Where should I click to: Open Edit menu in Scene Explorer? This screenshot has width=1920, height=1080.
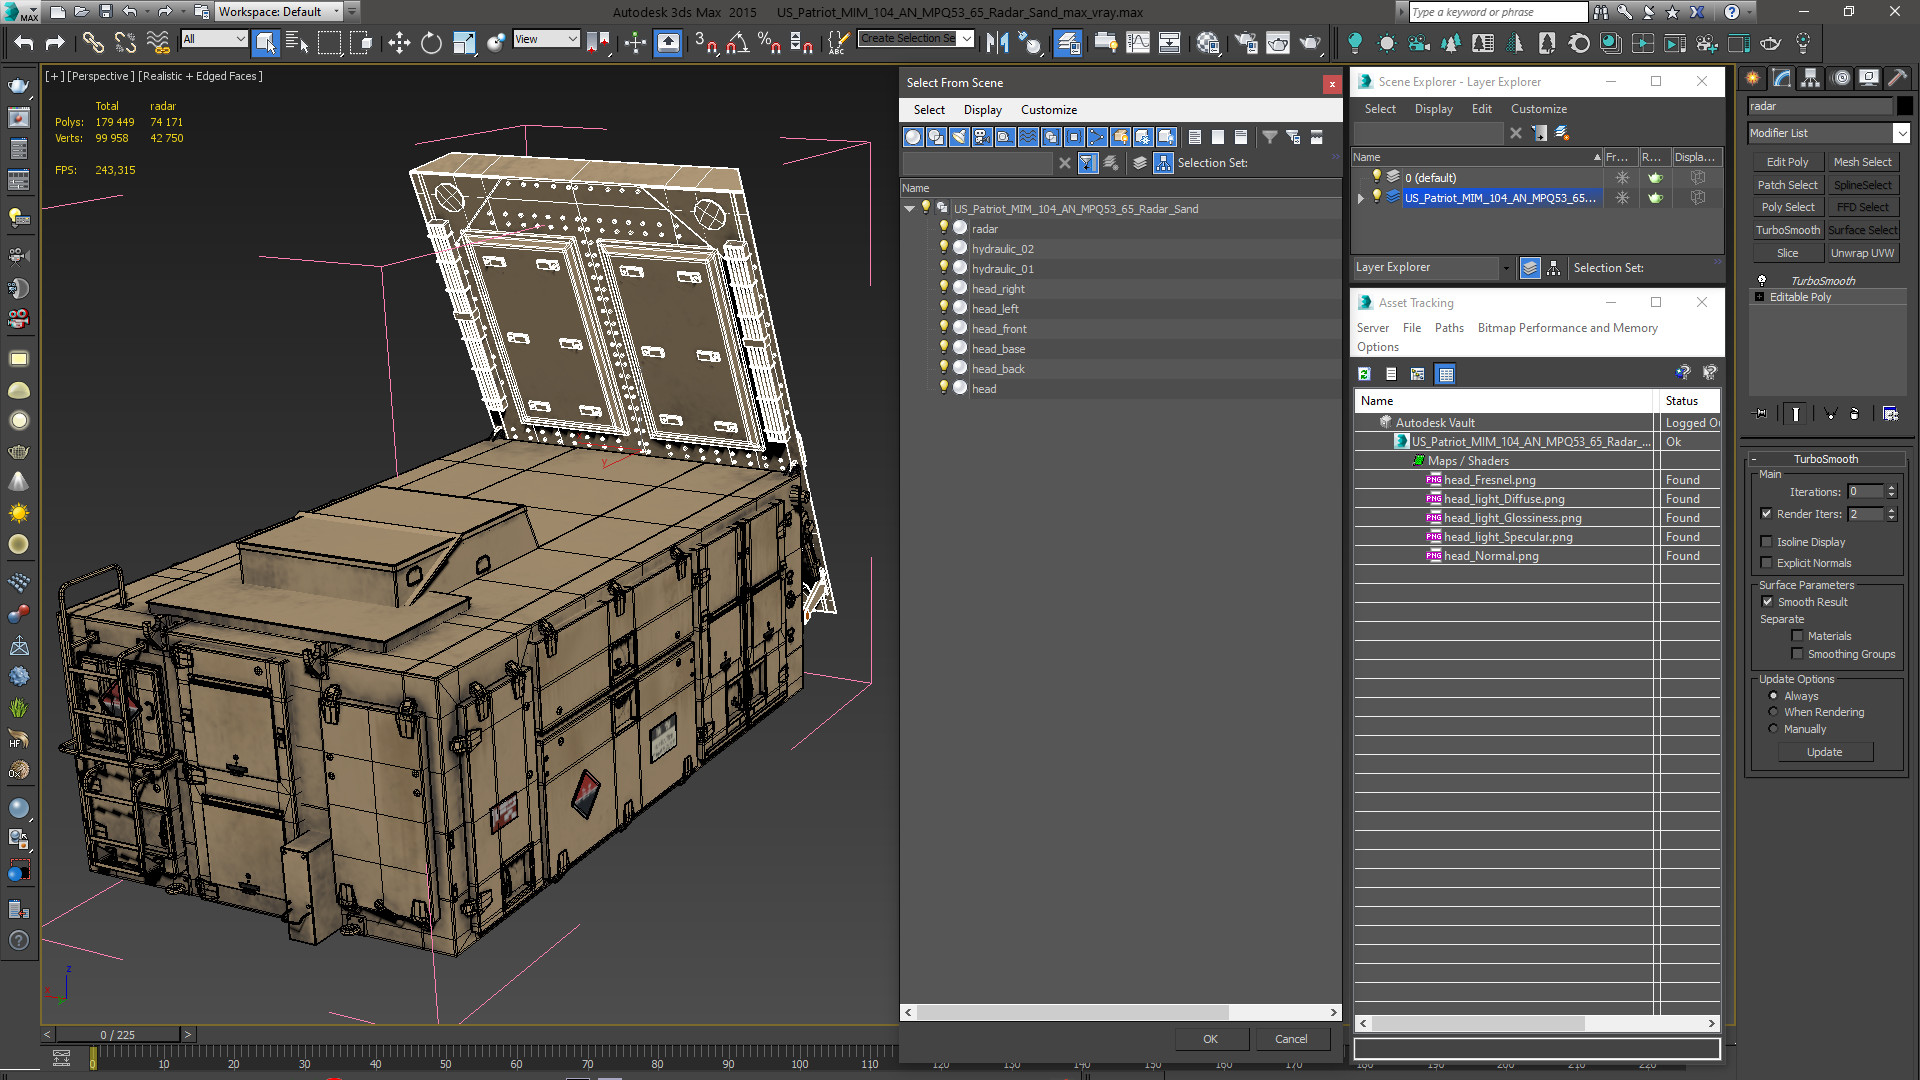tap(1481, 109)
